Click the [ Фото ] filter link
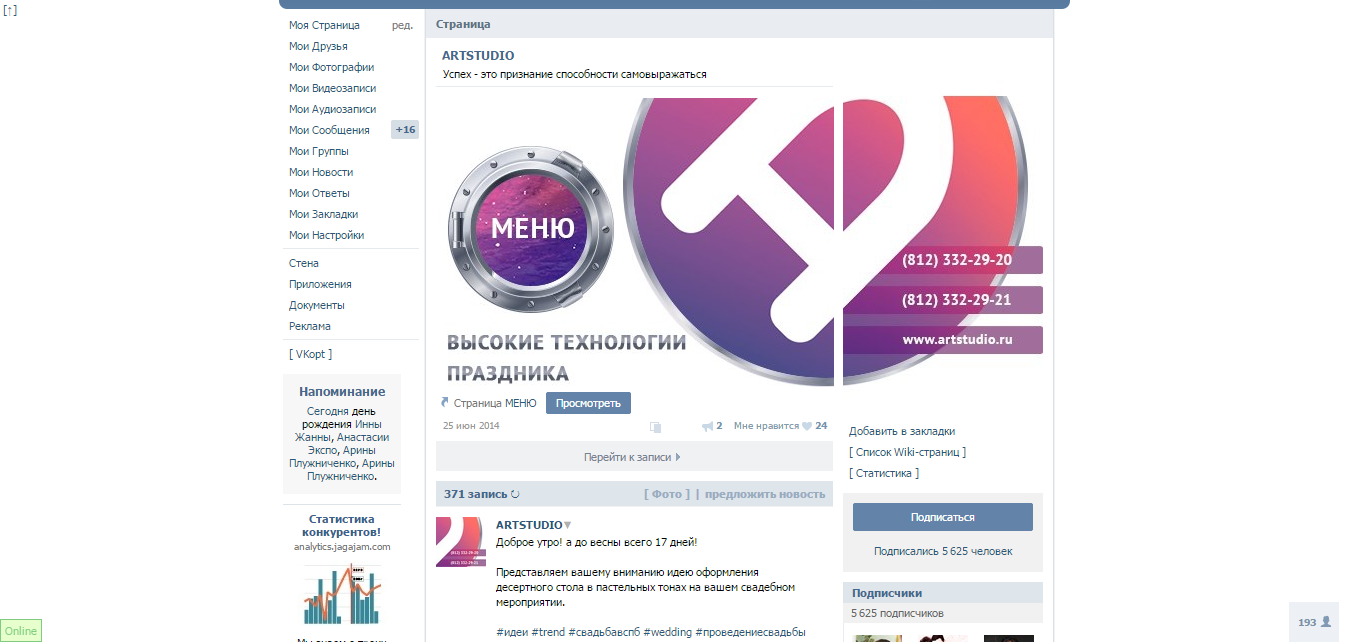 [x=667, y=494]
